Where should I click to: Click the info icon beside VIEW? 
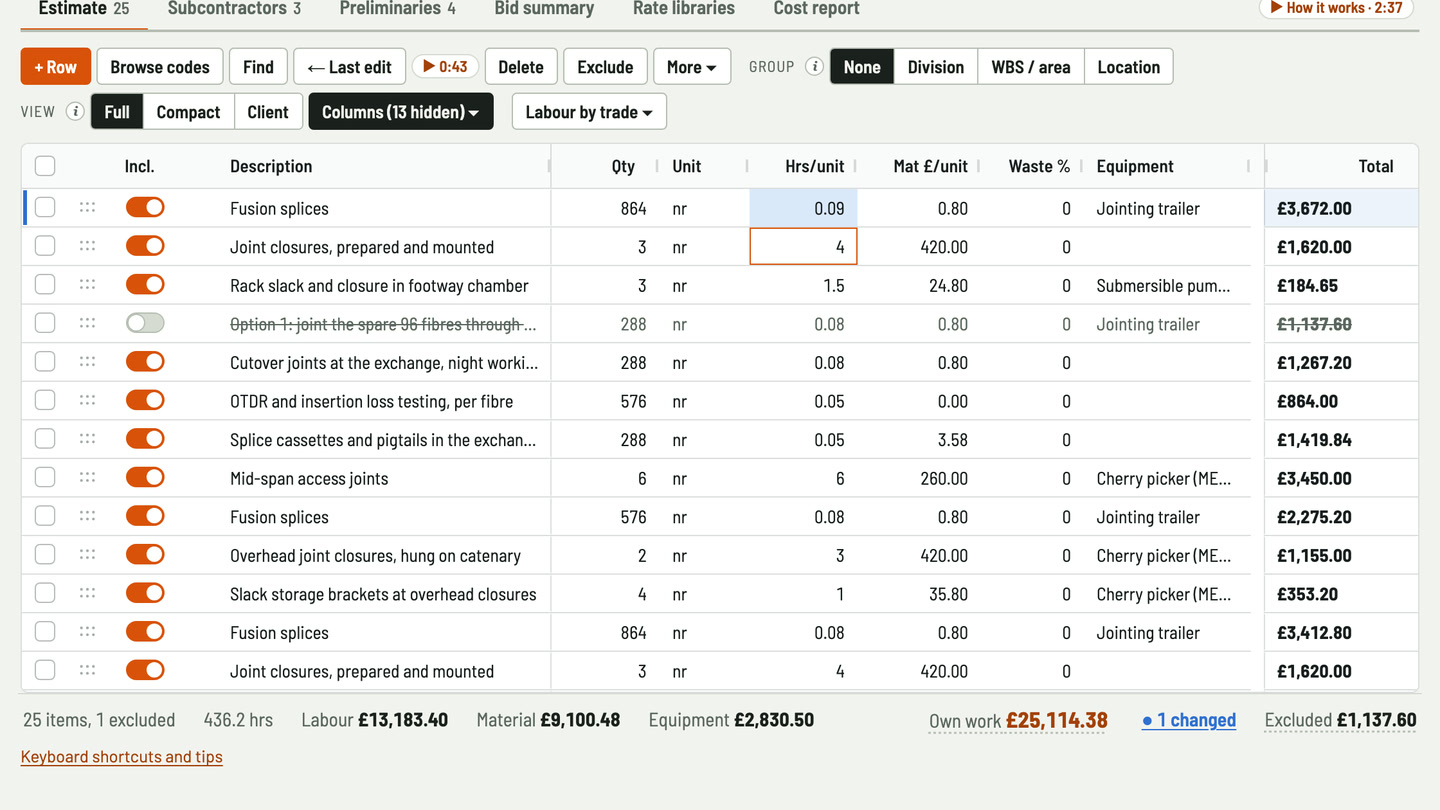(x=75, y=112)
